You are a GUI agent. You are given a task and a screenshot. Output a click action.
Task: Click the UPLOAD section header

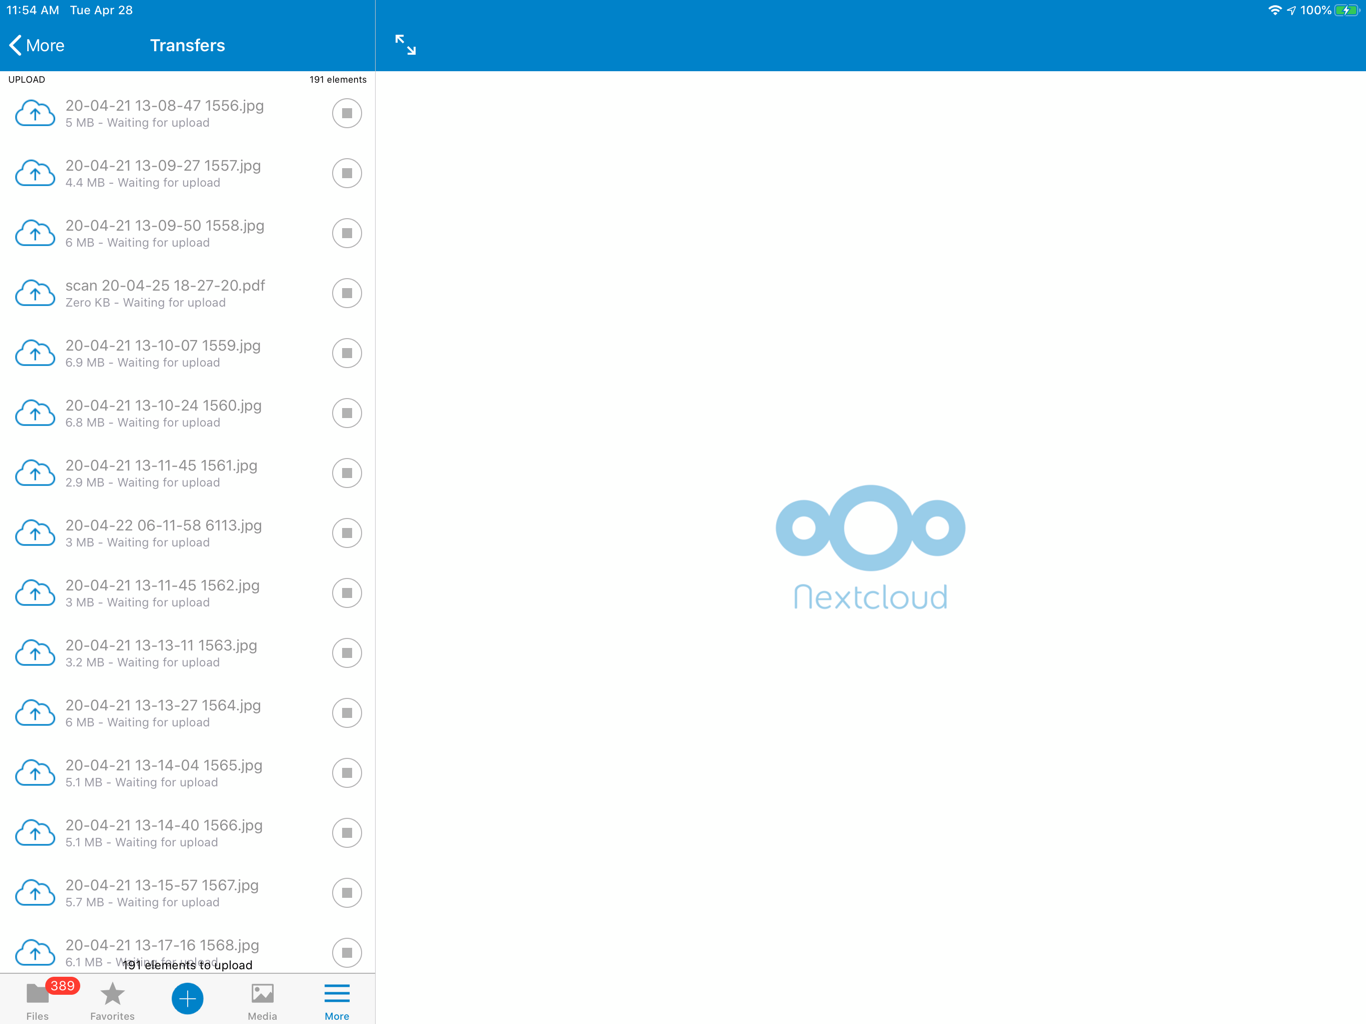click(x=27, y=79)
